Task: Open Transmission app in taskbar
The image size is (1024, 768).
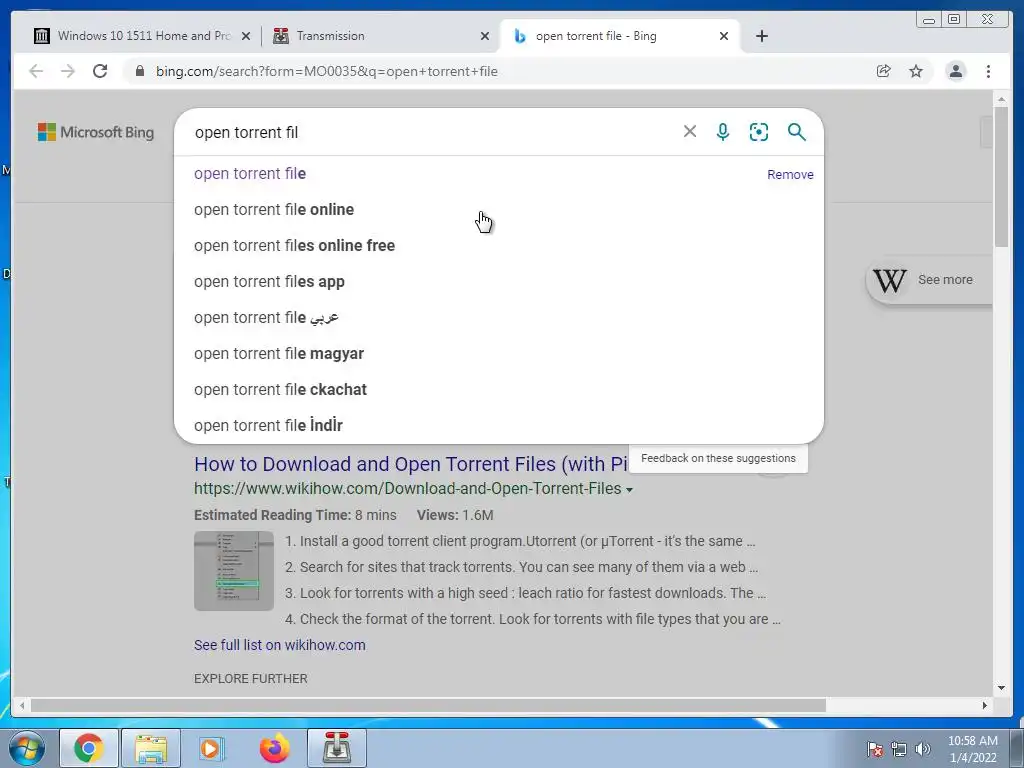Action: point(337,748)
